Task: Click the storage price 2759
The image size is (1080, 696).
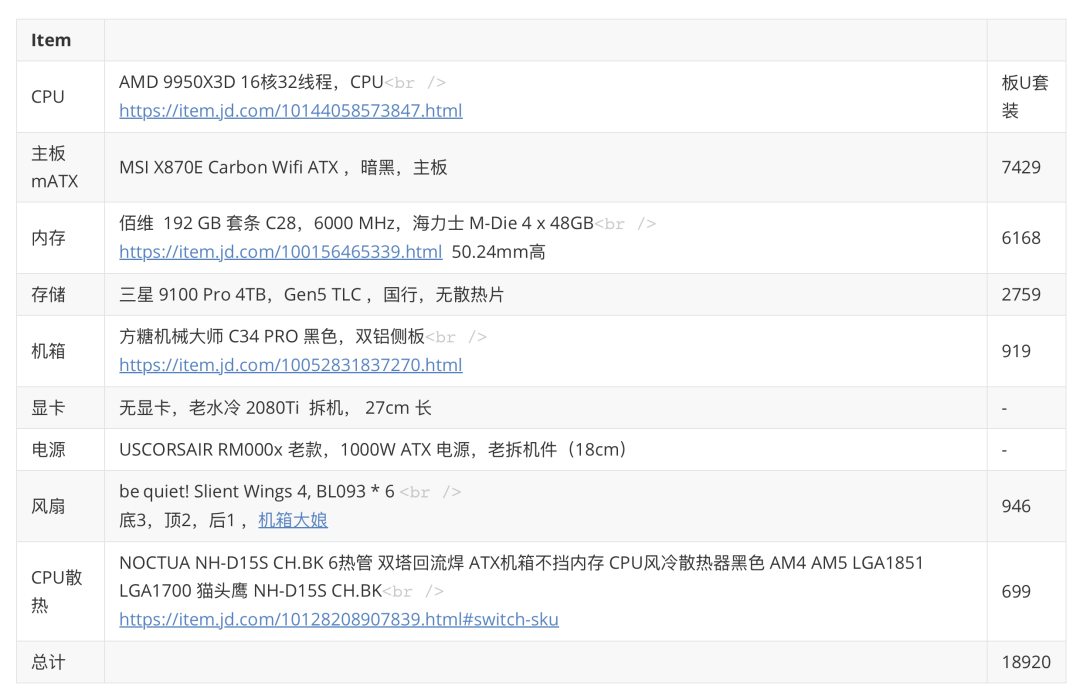Action: click(1021, 295)
